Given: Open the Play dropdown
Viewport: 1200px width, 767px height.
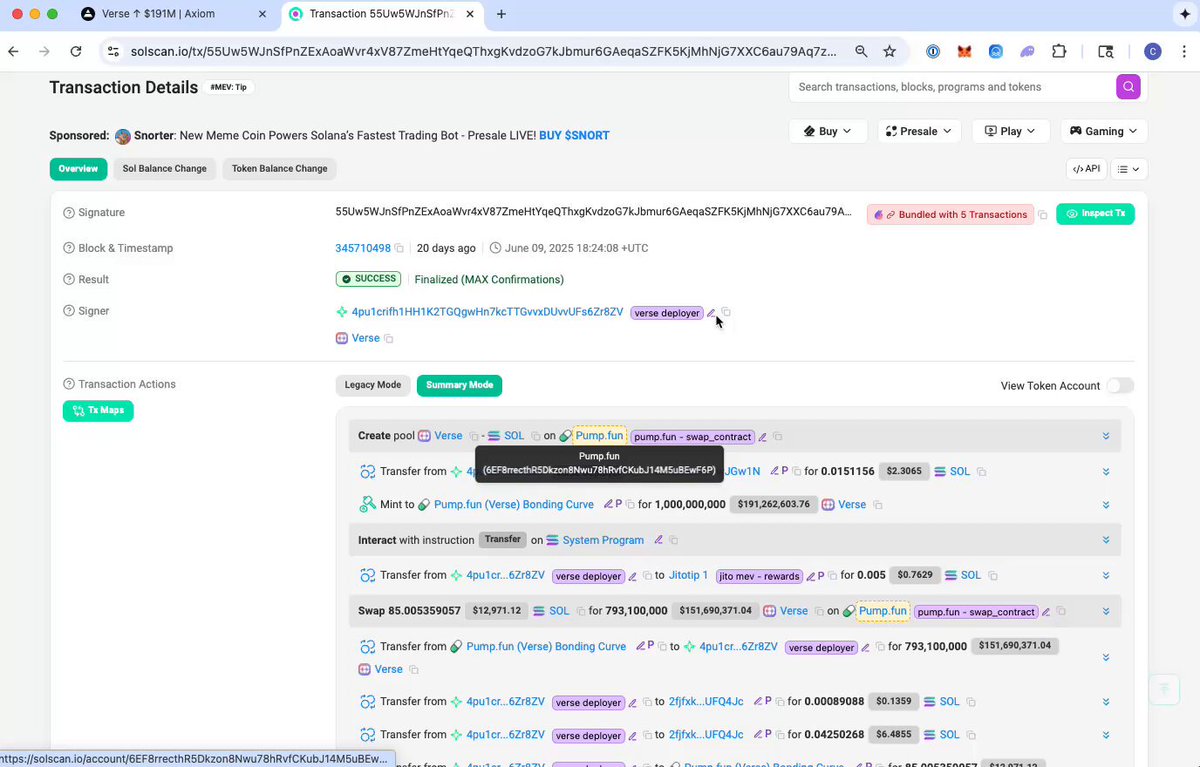Looking at the screenshot, I should (1010, 131).
